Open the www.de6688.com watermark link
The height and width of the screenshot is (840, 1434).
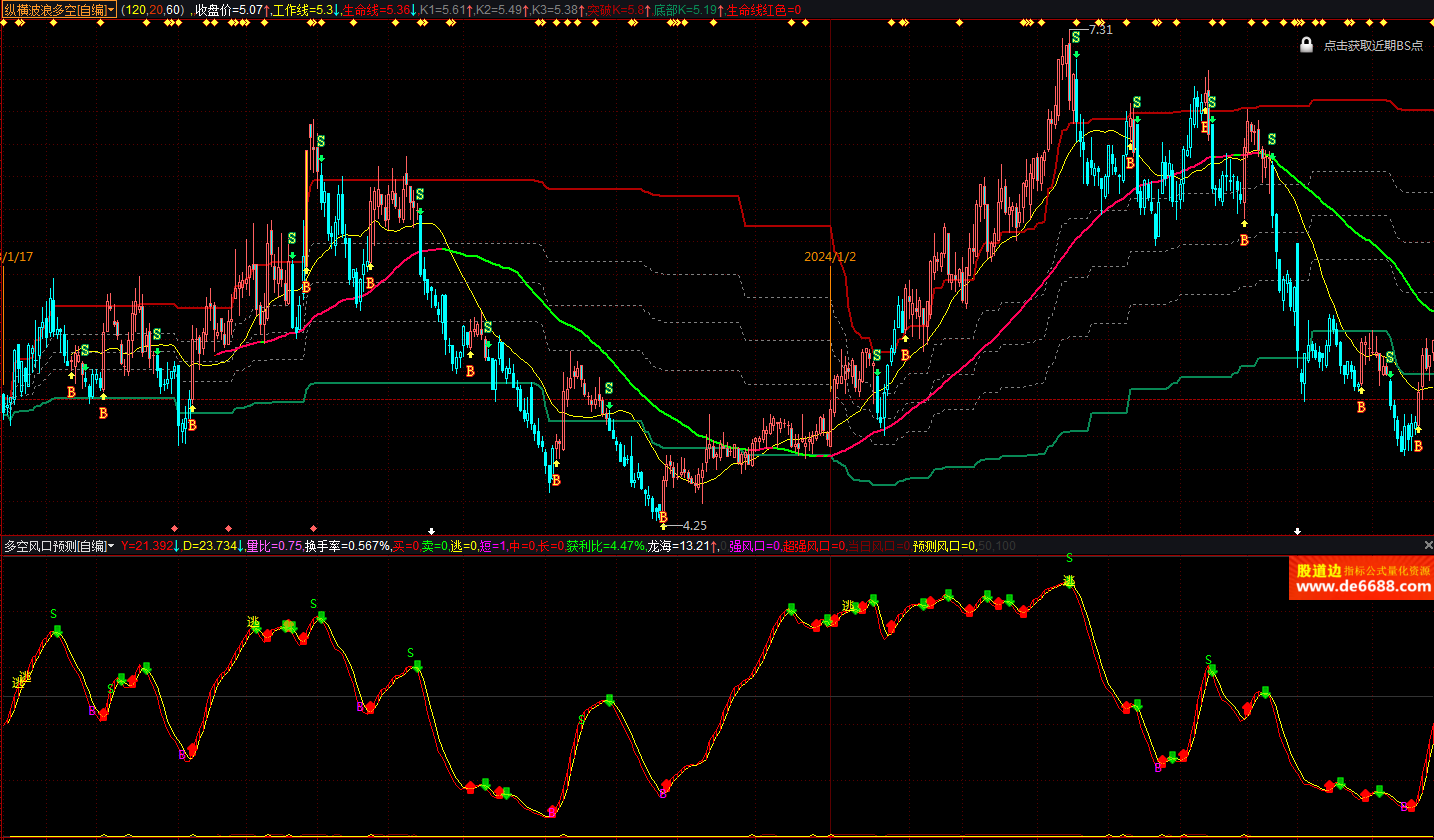point(1363,587)
